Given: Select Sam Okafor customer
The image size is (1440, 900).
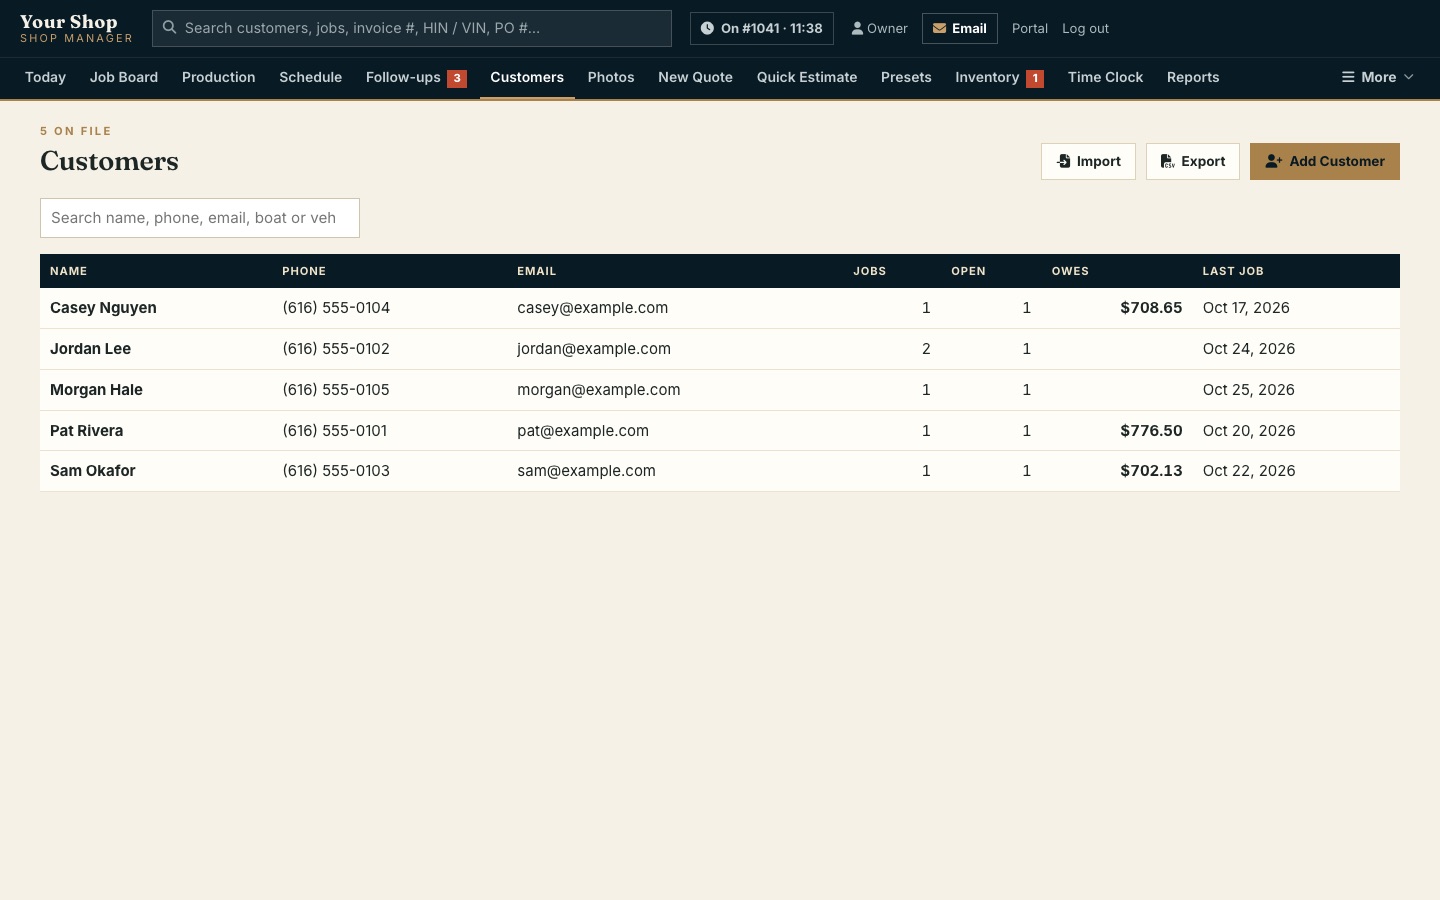Looking at the screenshot, I should (92, 471).
